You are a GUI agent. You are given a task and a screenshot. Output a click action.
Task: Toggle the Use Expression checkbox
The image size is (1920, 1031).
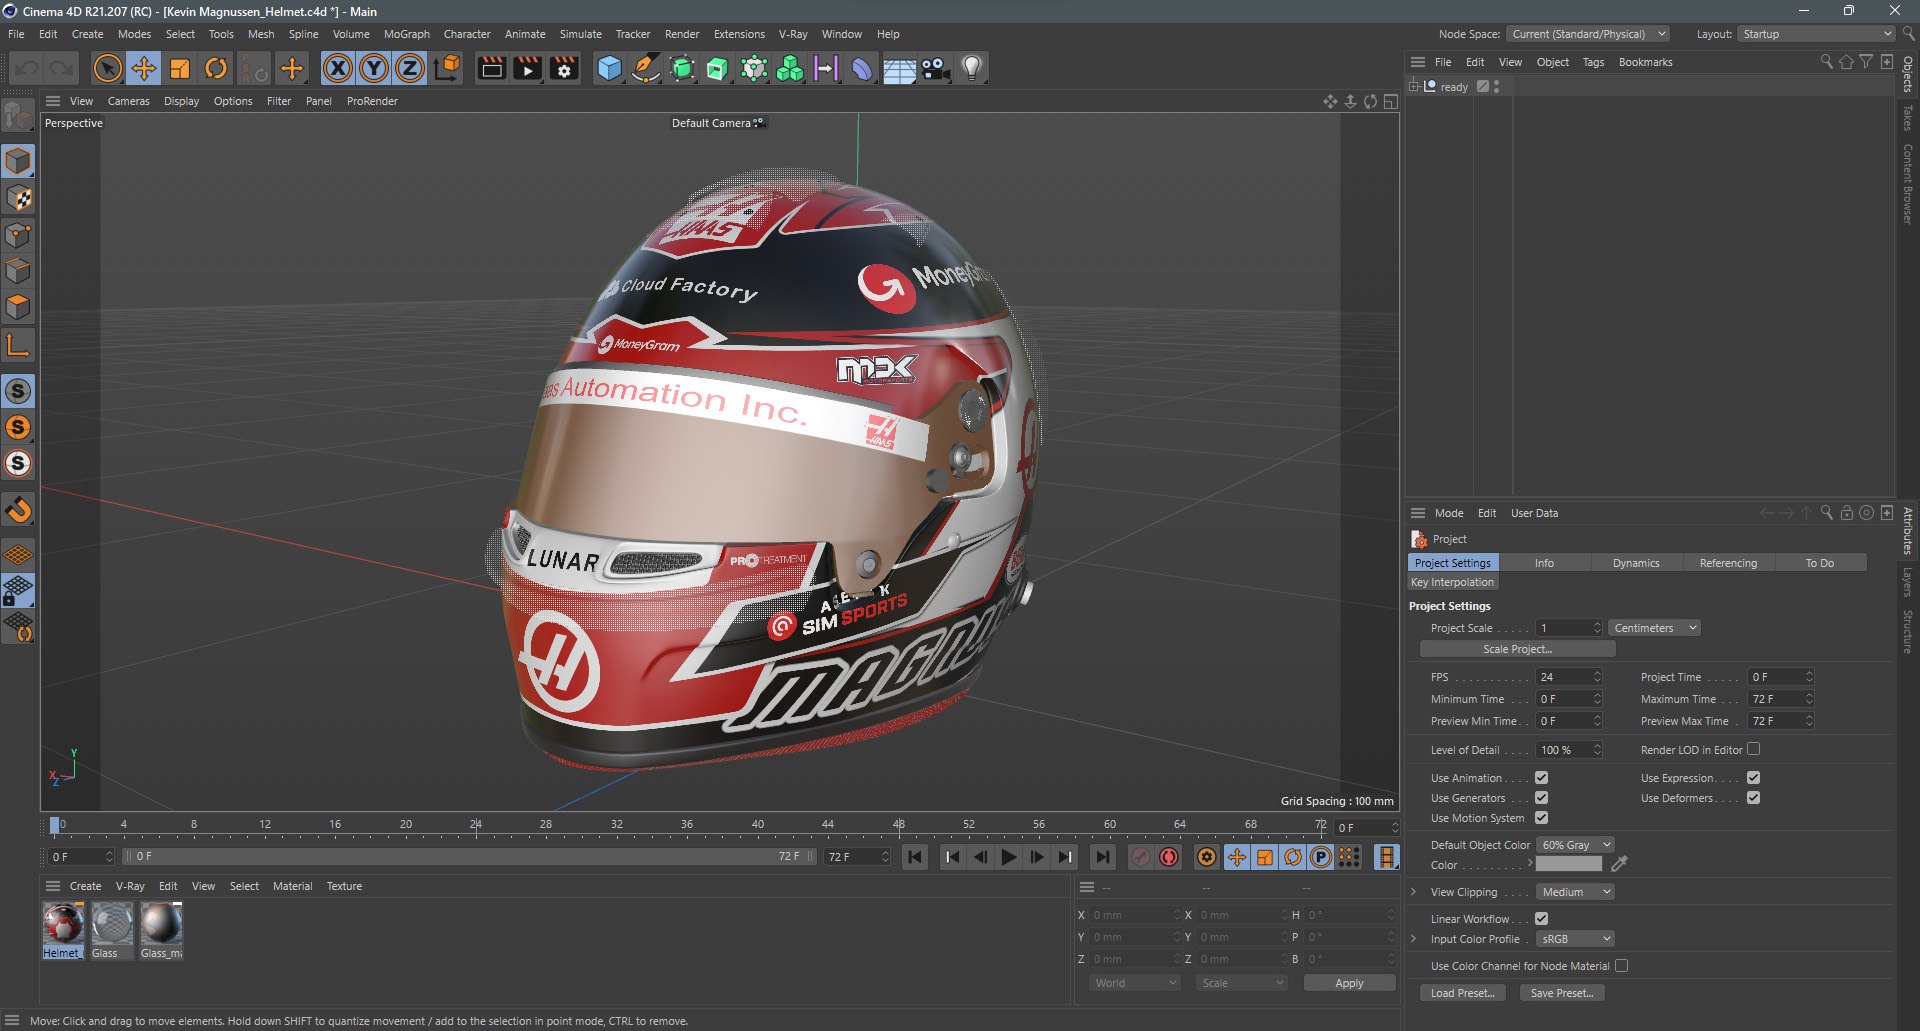click(1753, 778)
